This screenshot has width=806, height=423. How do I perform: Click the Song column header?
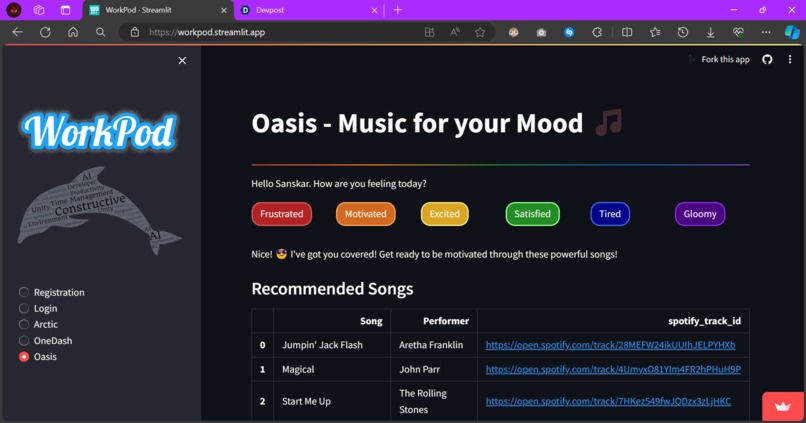coord(332,321)
